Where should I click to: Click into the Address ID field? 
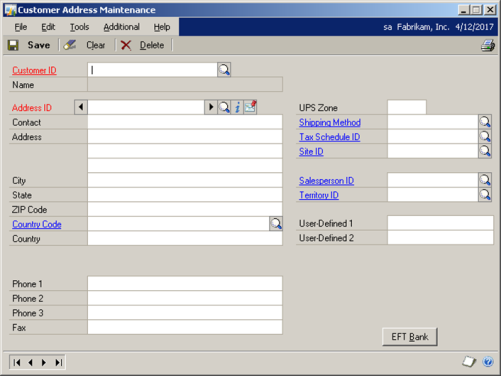click(146, 107)
